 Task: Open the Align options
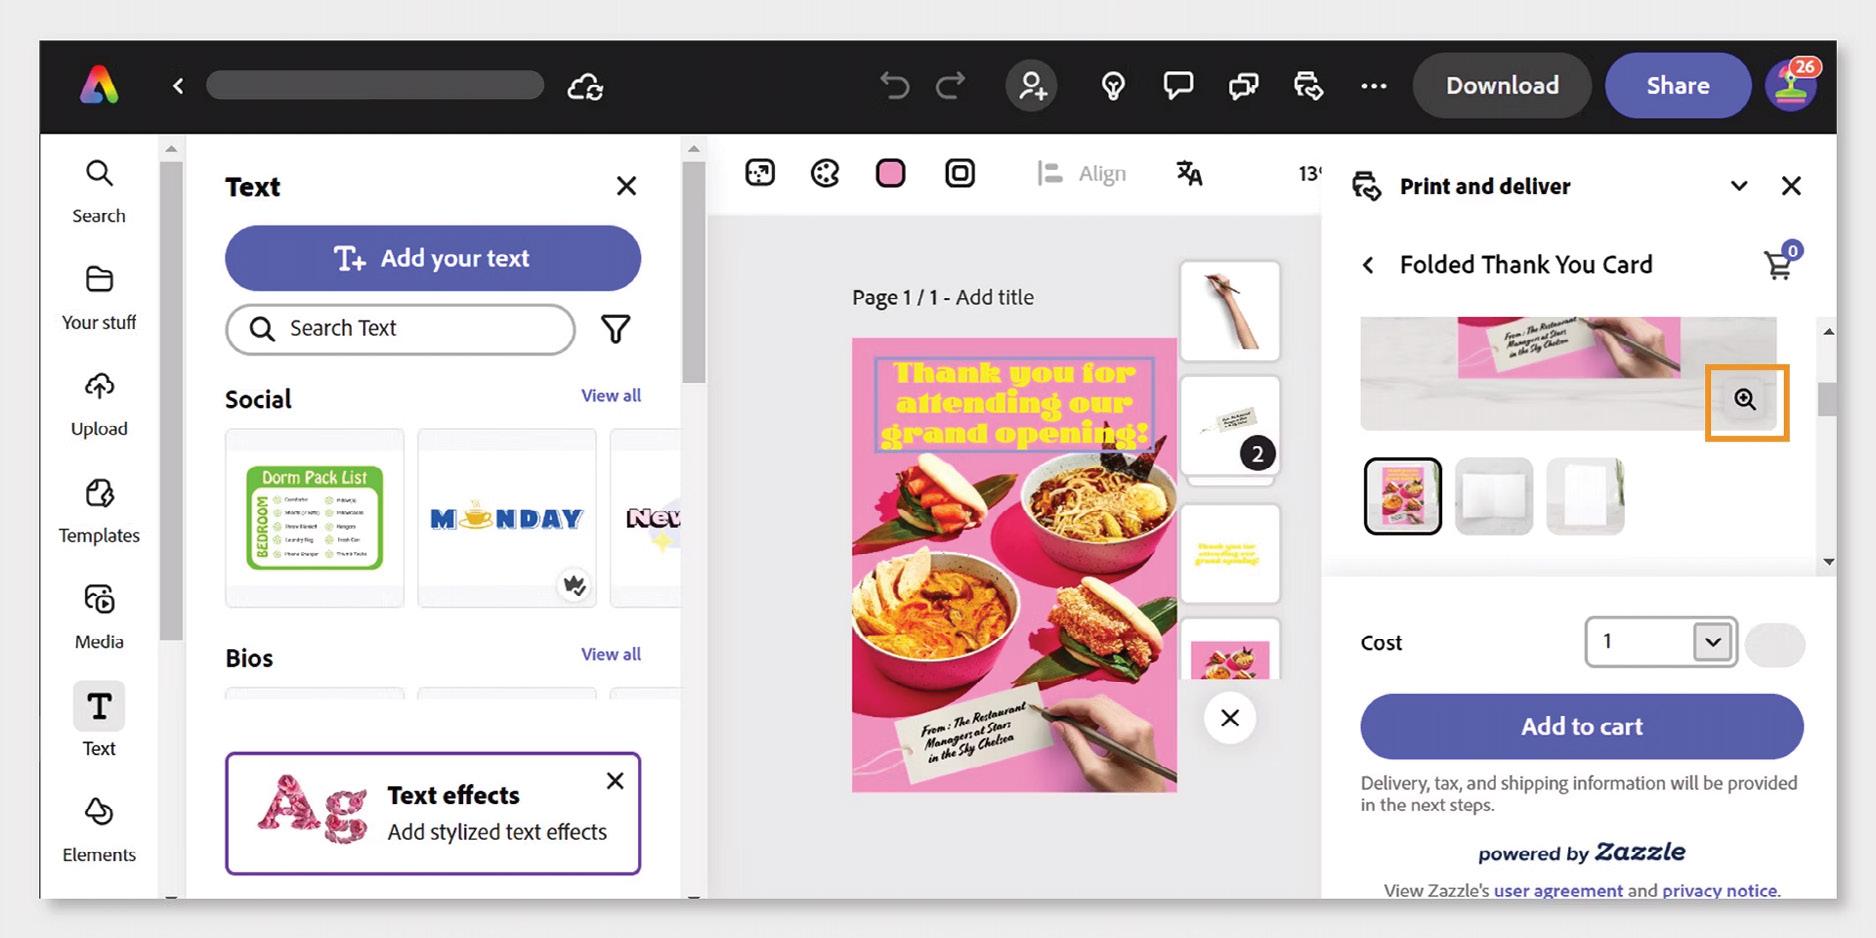(x=1081, y=173)
